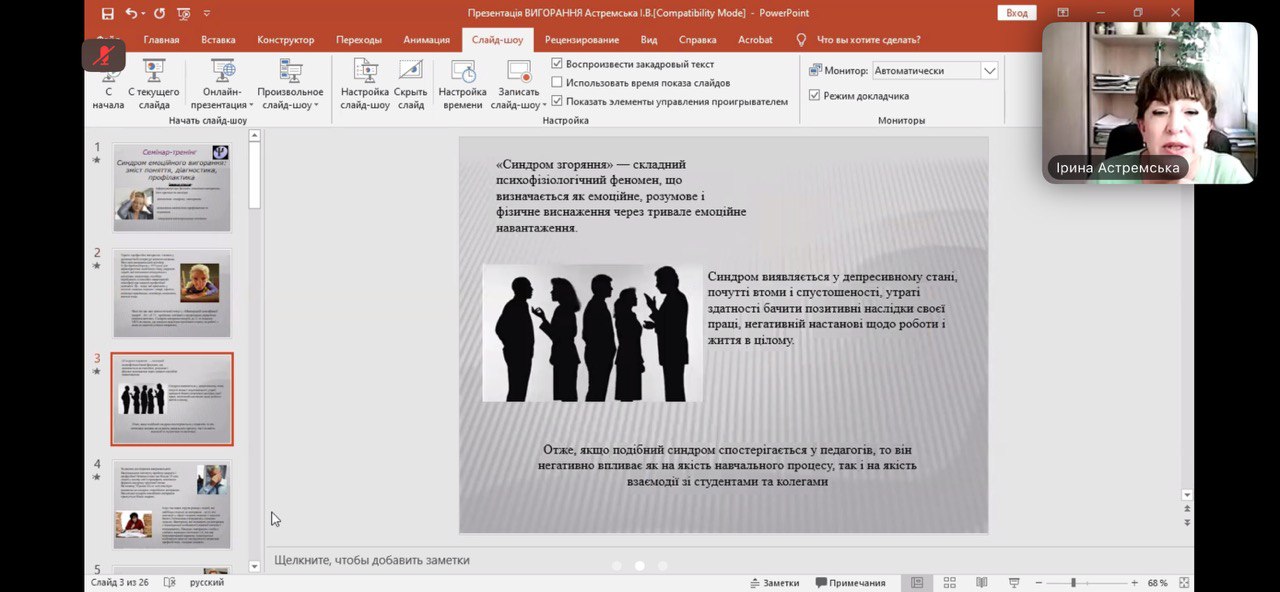Fit slide to current window
Viewport: 1280px width, 592px height.
[1185, 582]
